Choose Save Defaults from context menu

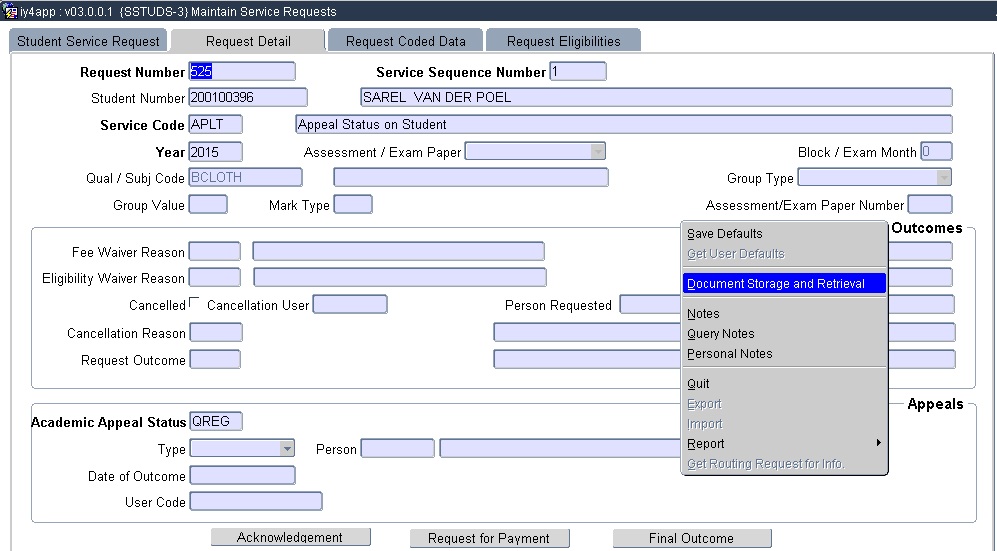725,234
